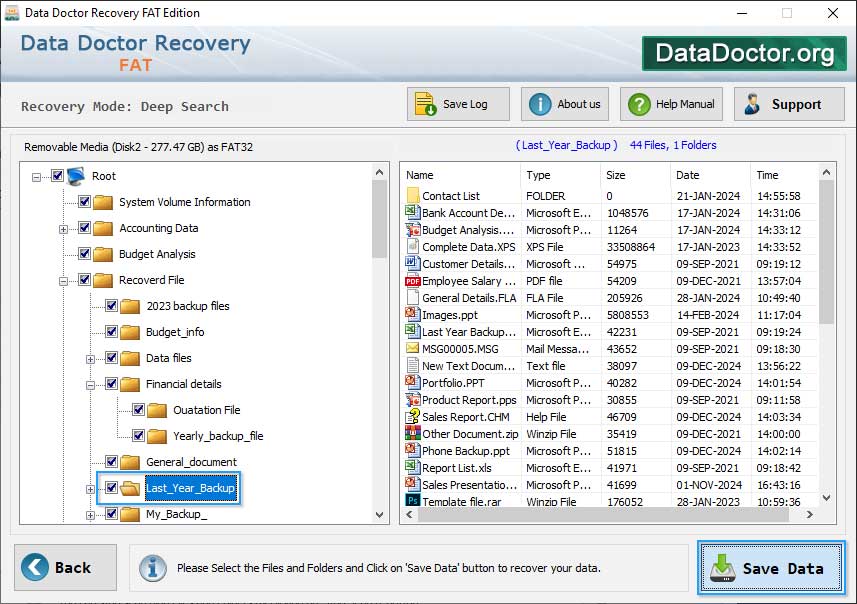
Task: Open the Help Manual
Action: [671, 104]
